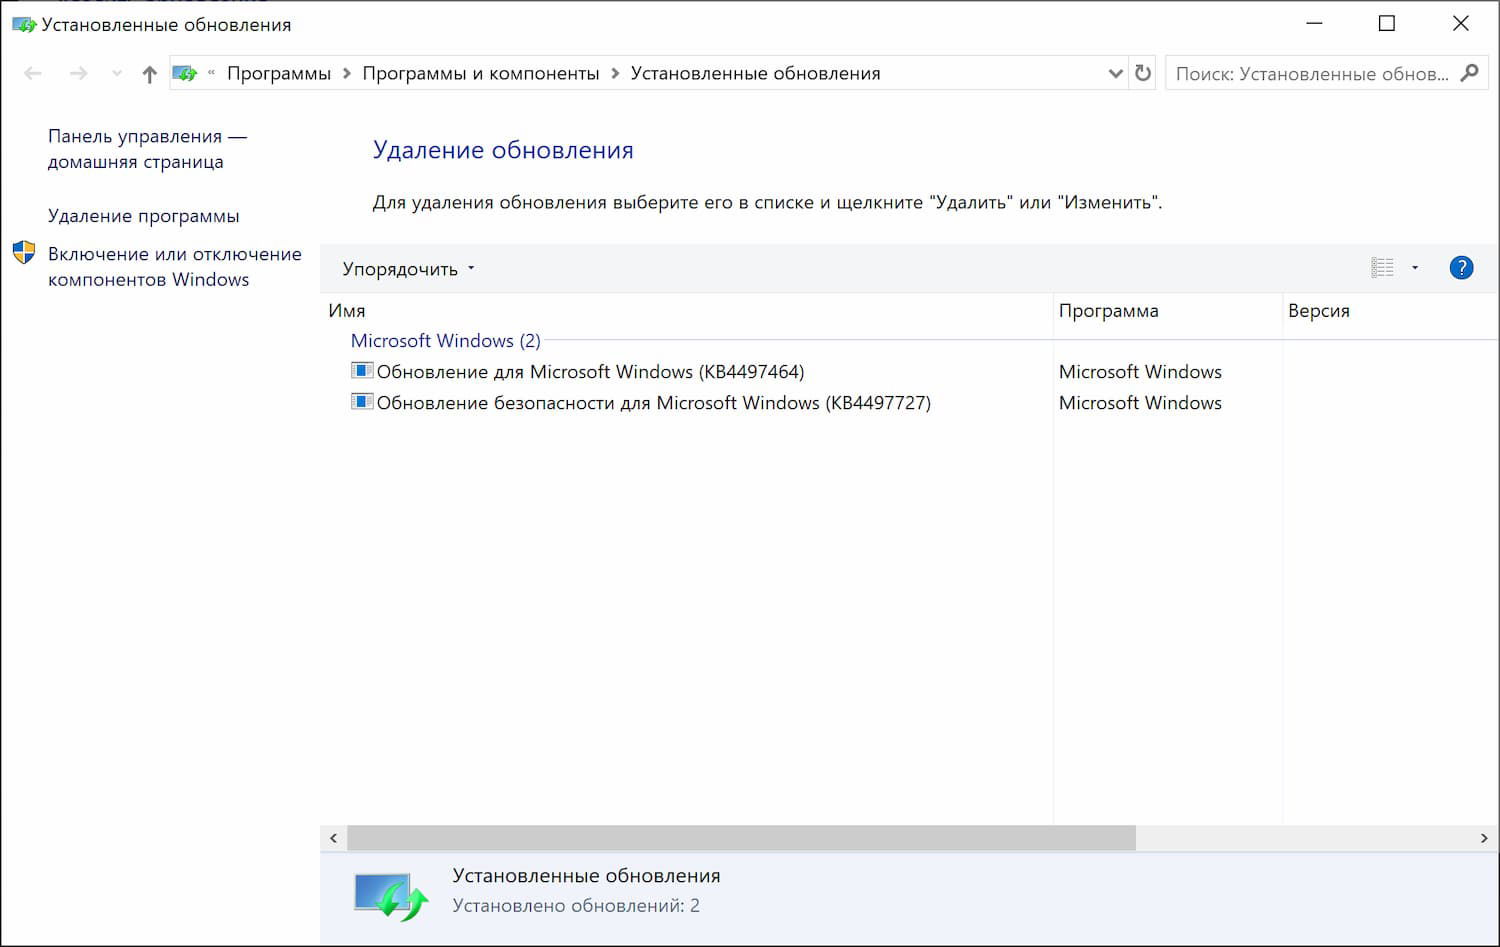Click the Back navigation arrow
The image size is (1500, 947).
[33, 72]
